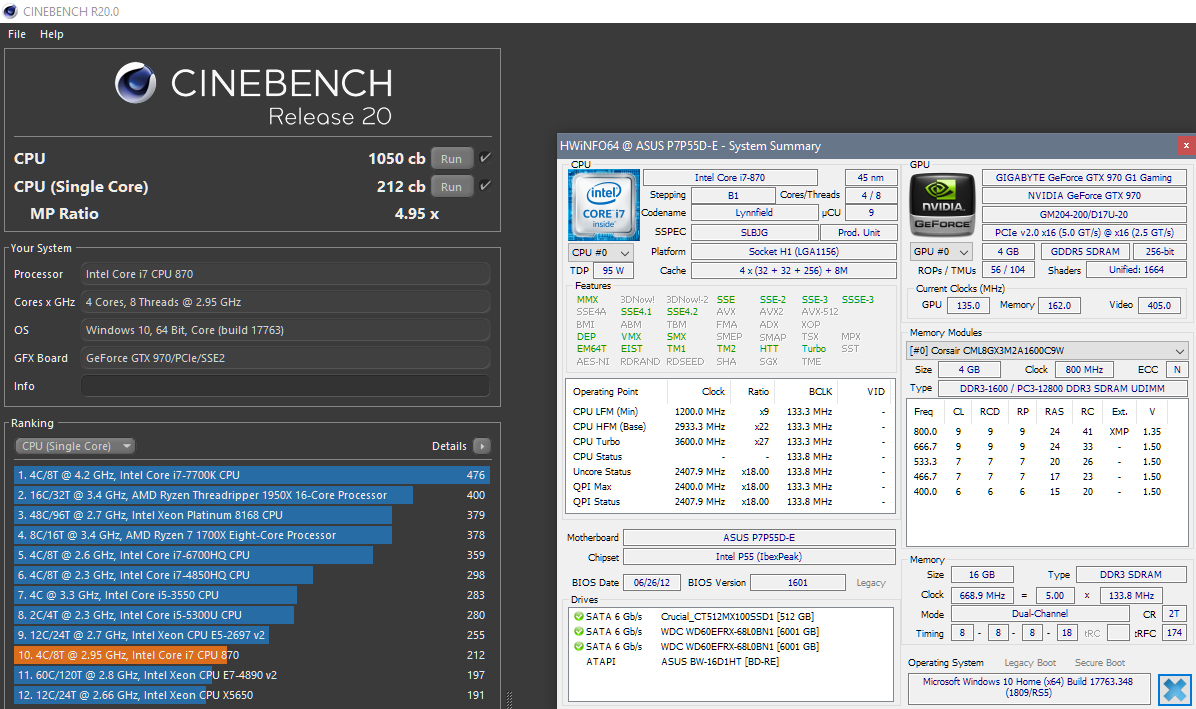Open the File menu in Cinebench

pyautogui.click(x=16, y=33)
